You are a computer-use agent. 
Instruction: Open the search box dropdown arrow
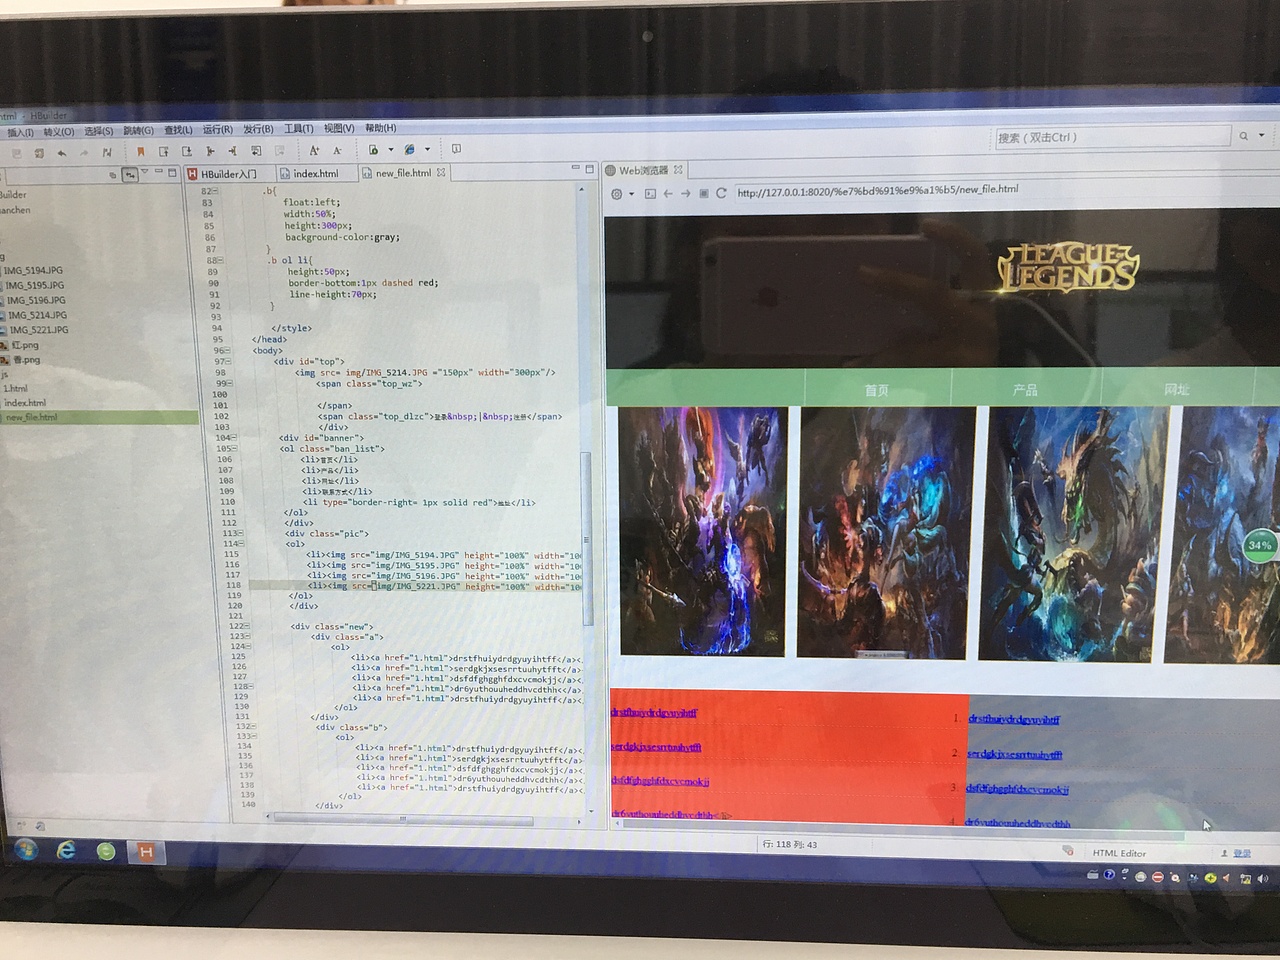point(1262,136)
